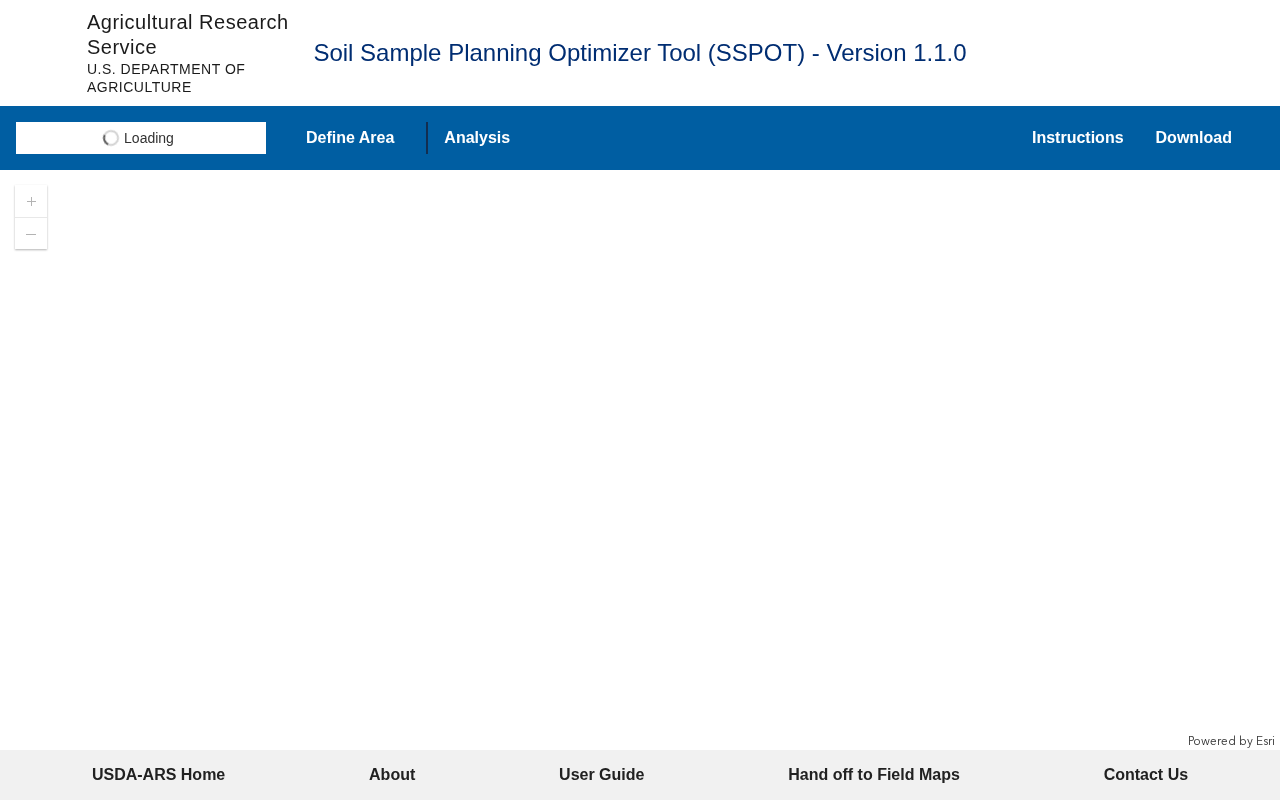The height and width of the screenshot is (800, 1280).
Task: Open the Download menu item
Action: point(1194,138)
